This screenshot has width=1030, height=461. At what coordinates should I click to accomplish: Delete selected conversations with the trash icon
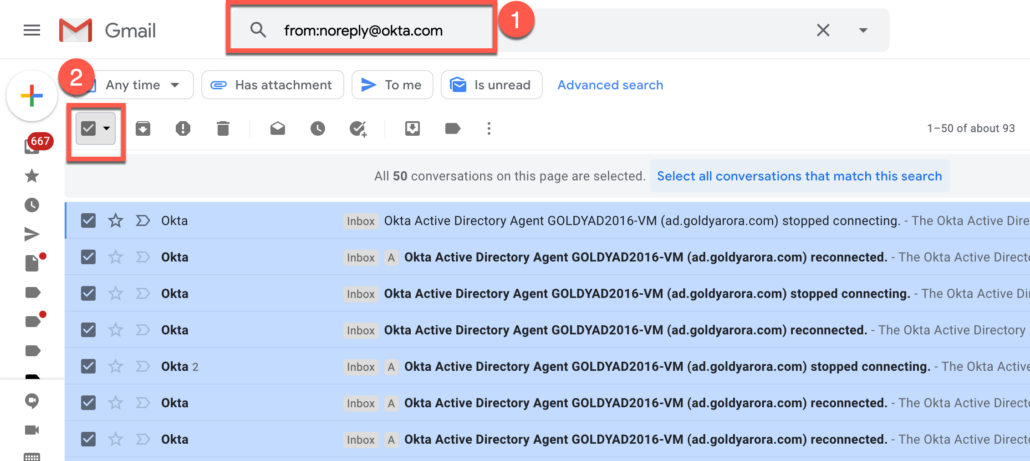[223, 129]
